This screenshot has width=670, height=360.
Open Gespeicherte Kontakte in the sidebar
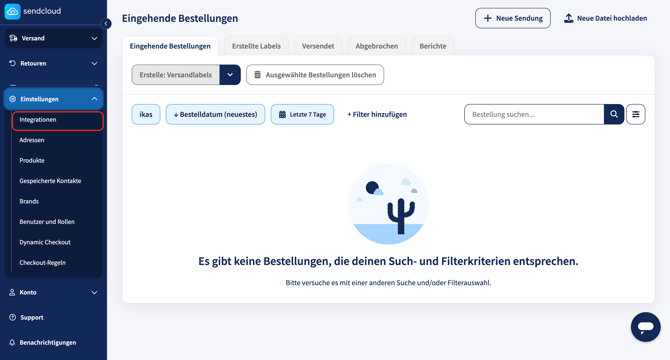[50, 181]
